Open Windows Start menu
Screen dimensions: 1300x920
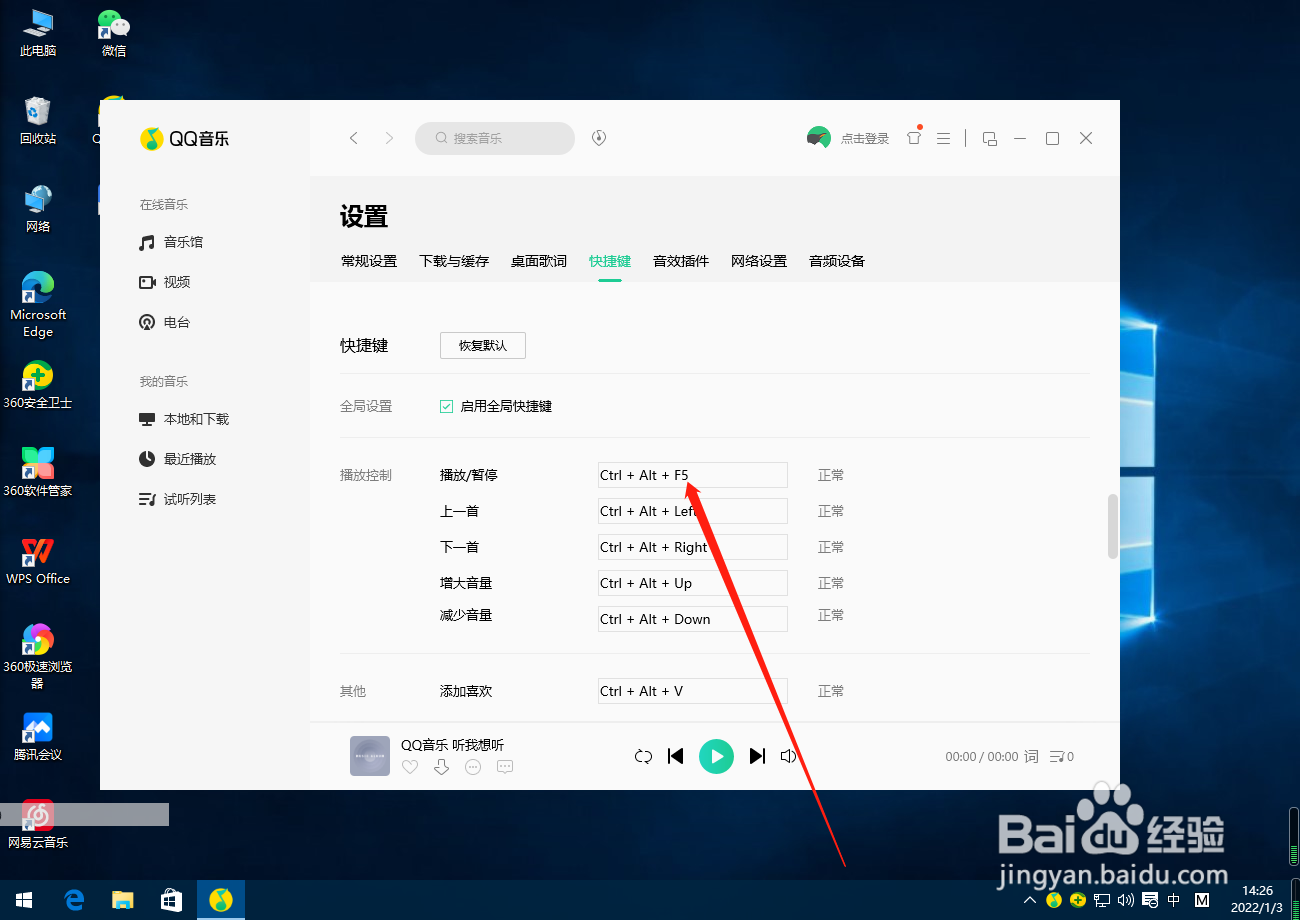[x=24, y=900]
